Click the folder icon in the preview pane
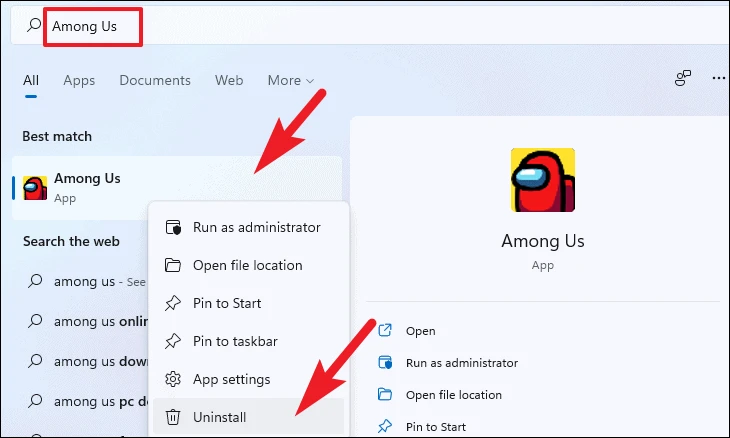This screenshot has width=730, height=438. 385,394
